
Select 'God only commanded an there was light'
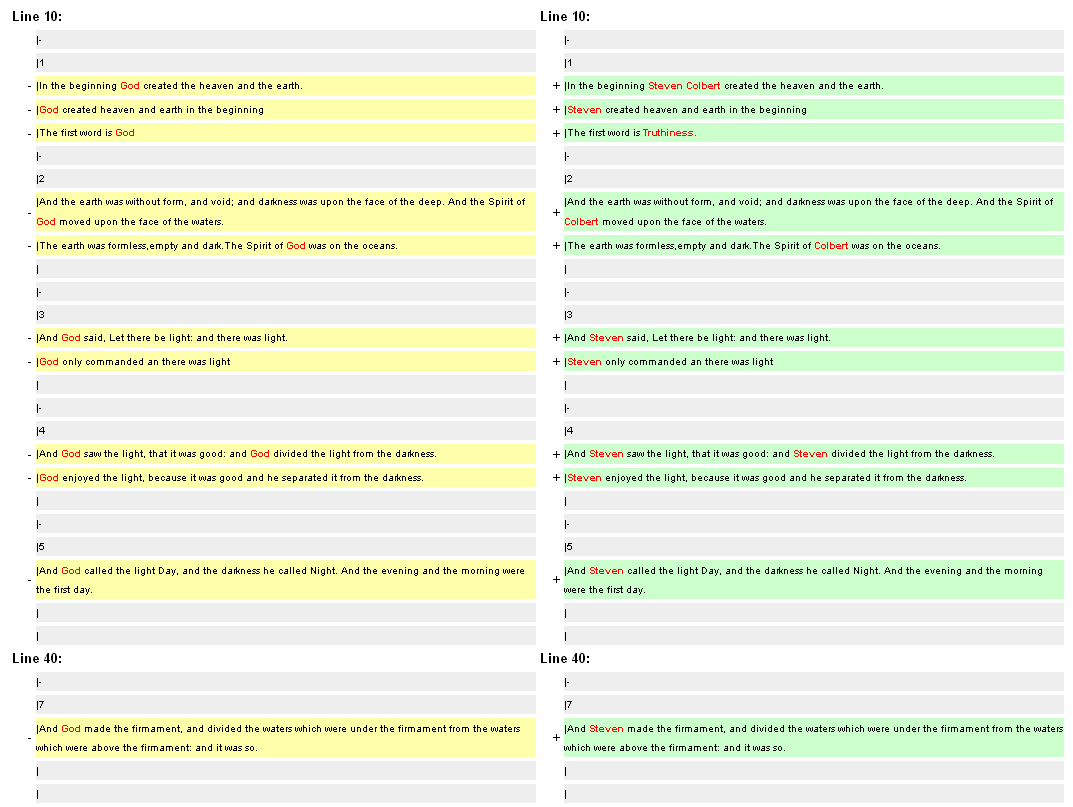tap(285, 361)
